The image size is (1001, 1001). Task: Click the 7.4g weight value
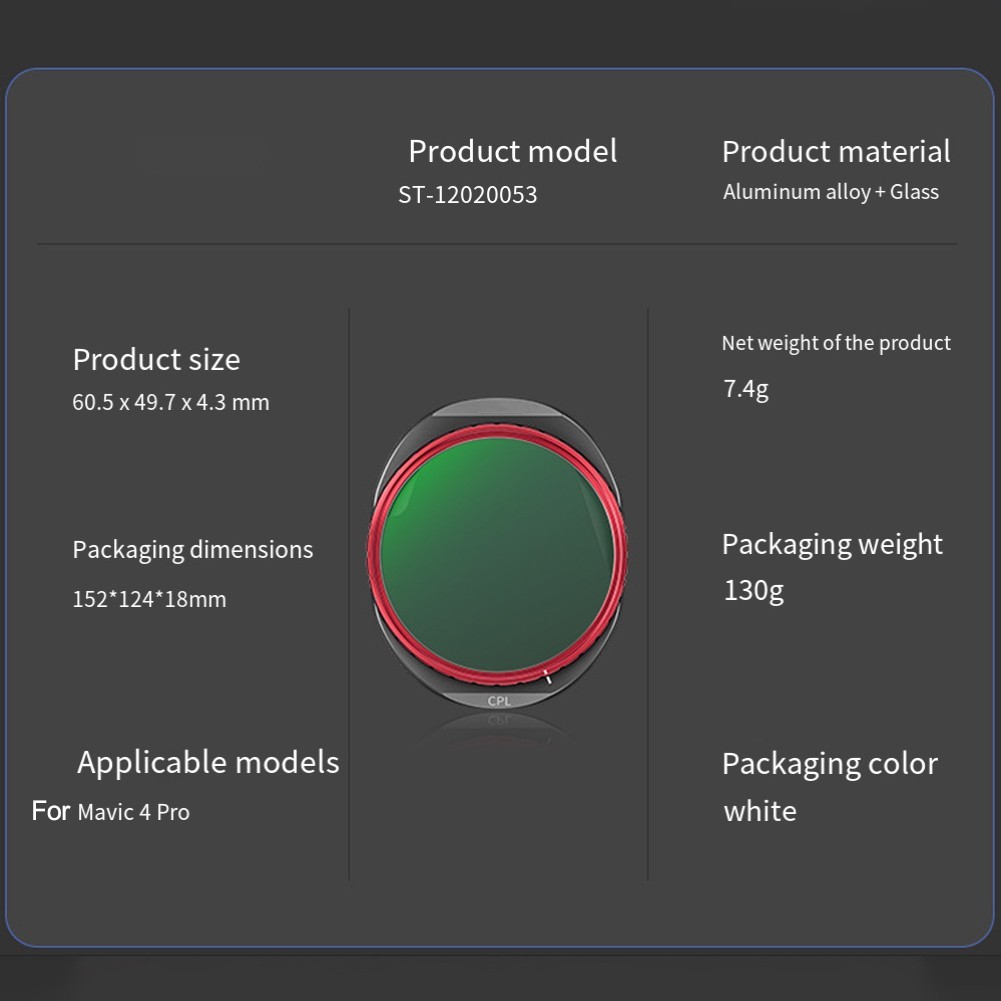tap(746, 389)
